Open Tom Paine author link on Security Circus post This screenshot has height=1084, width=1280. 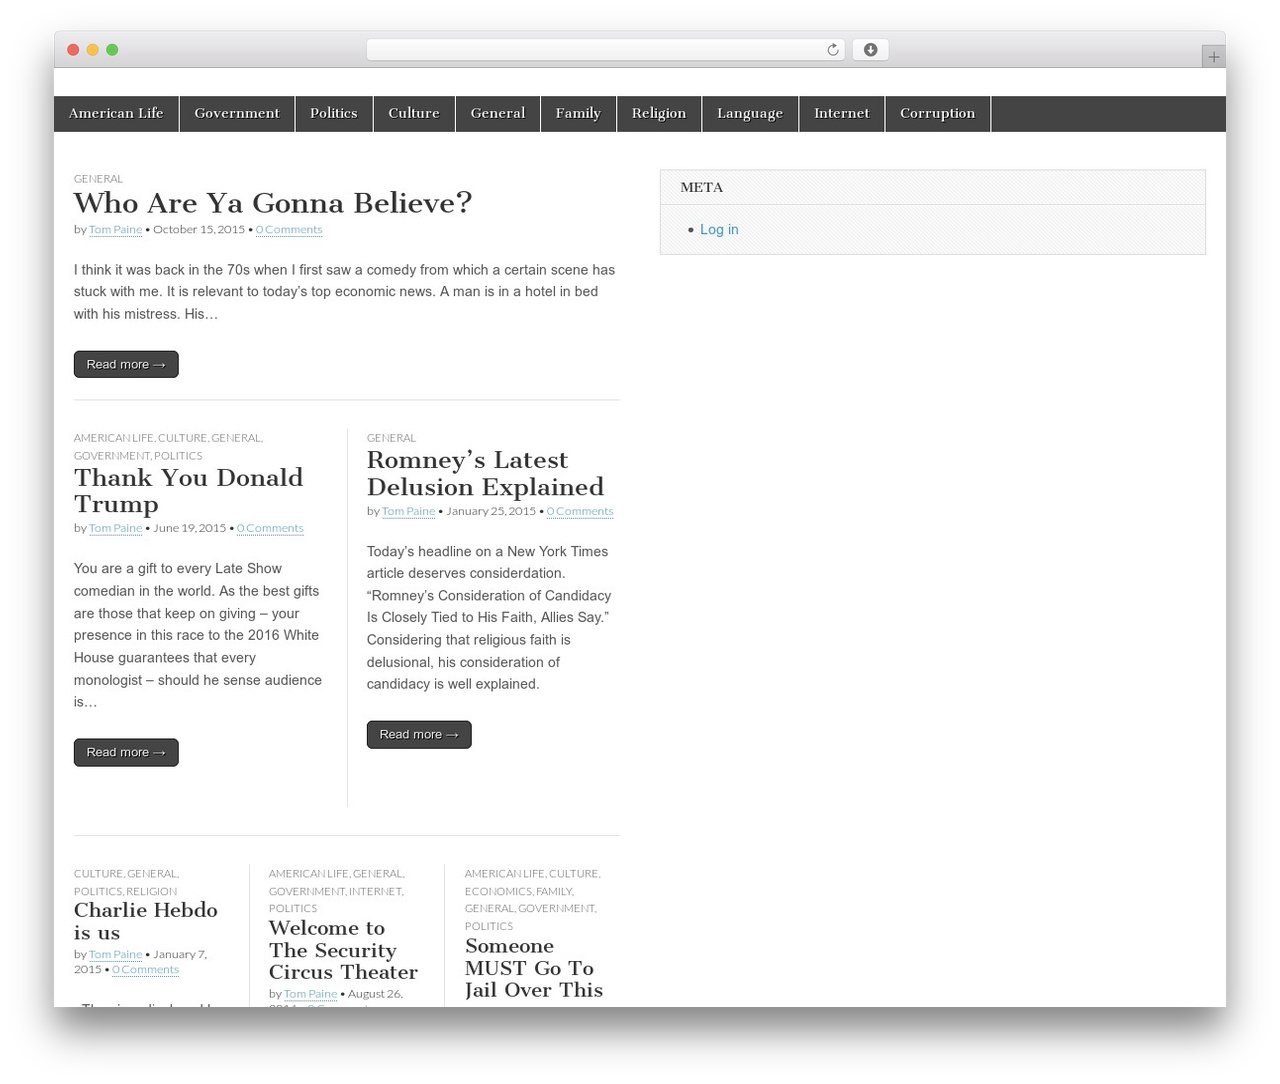tap(310, 994)
